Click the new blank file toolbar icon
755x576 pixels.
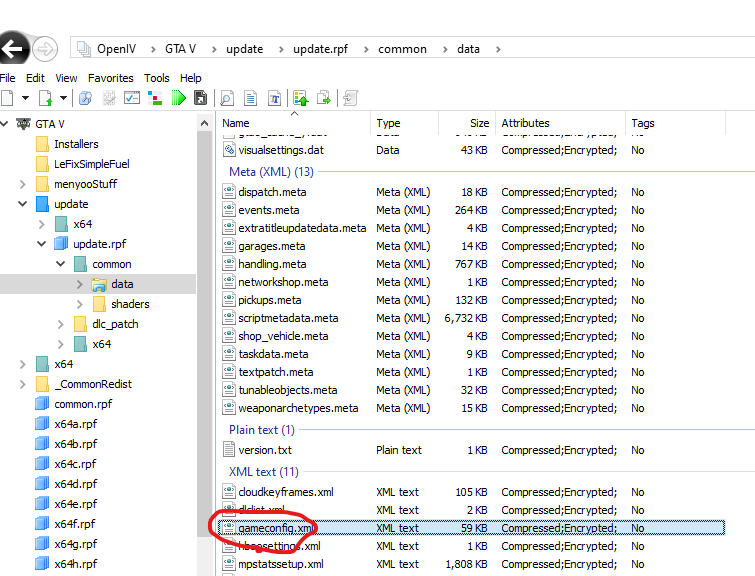click(8, 98)
